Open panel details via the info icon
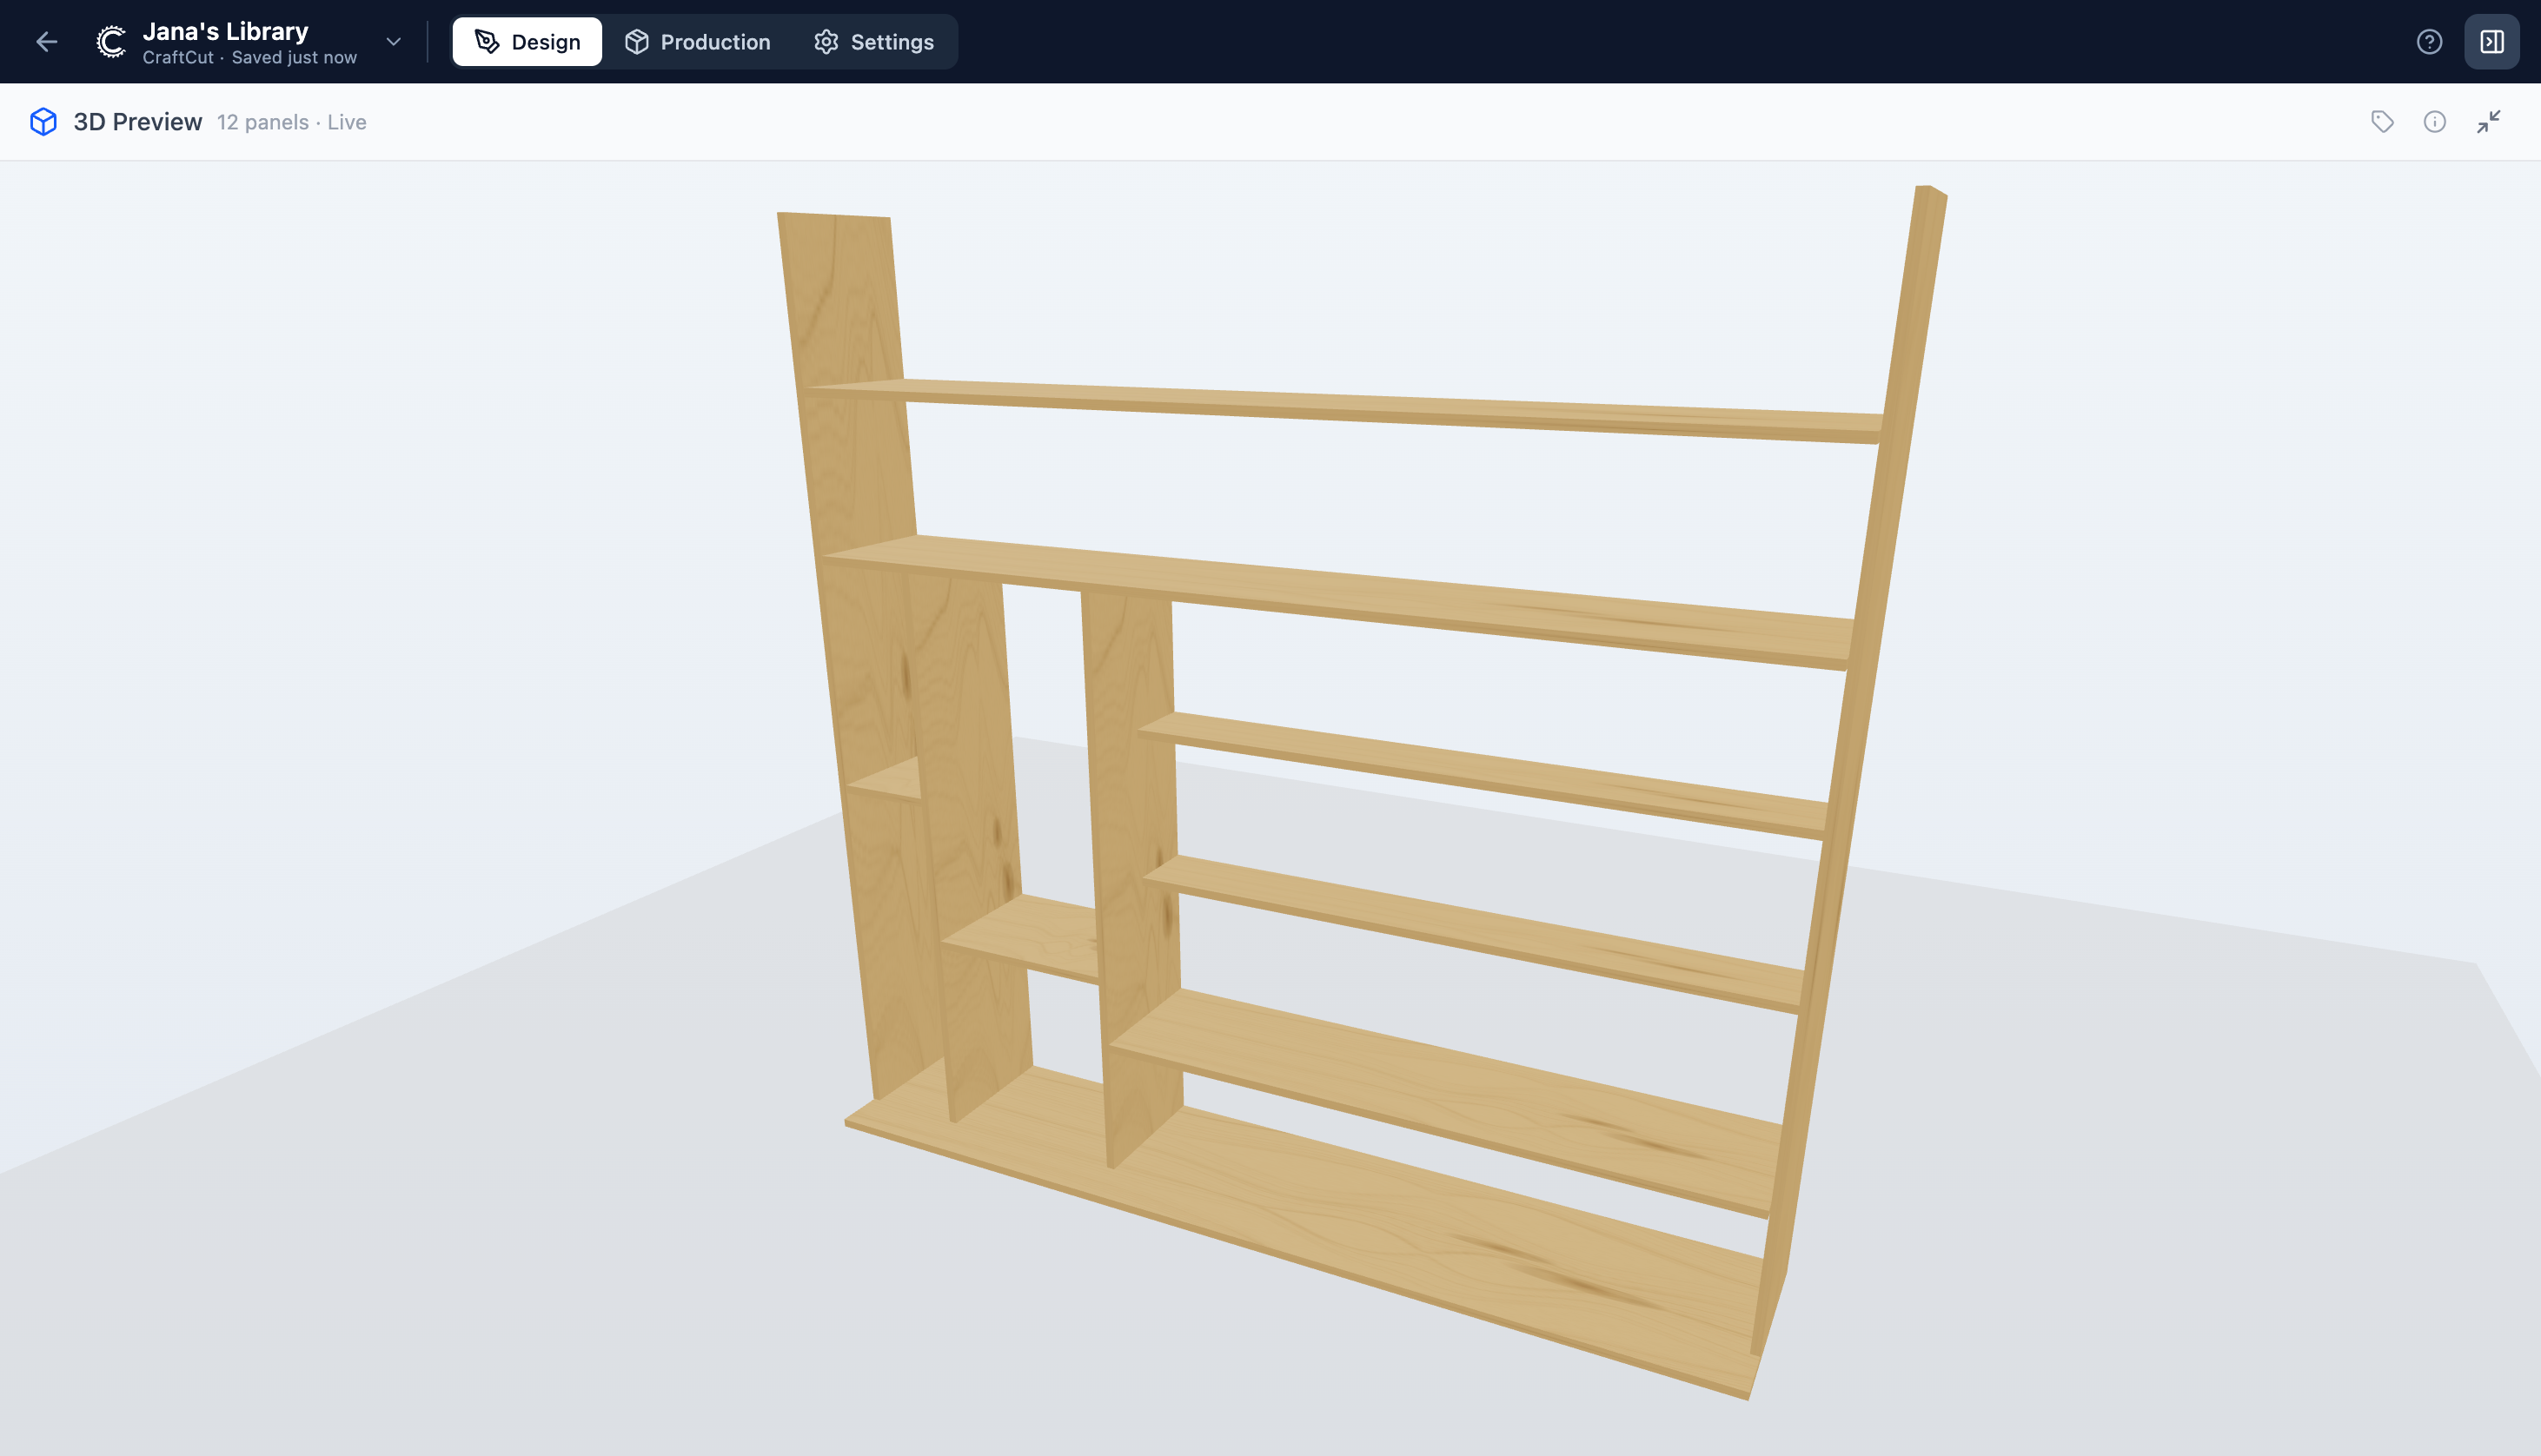 [x=2435, y=121]
